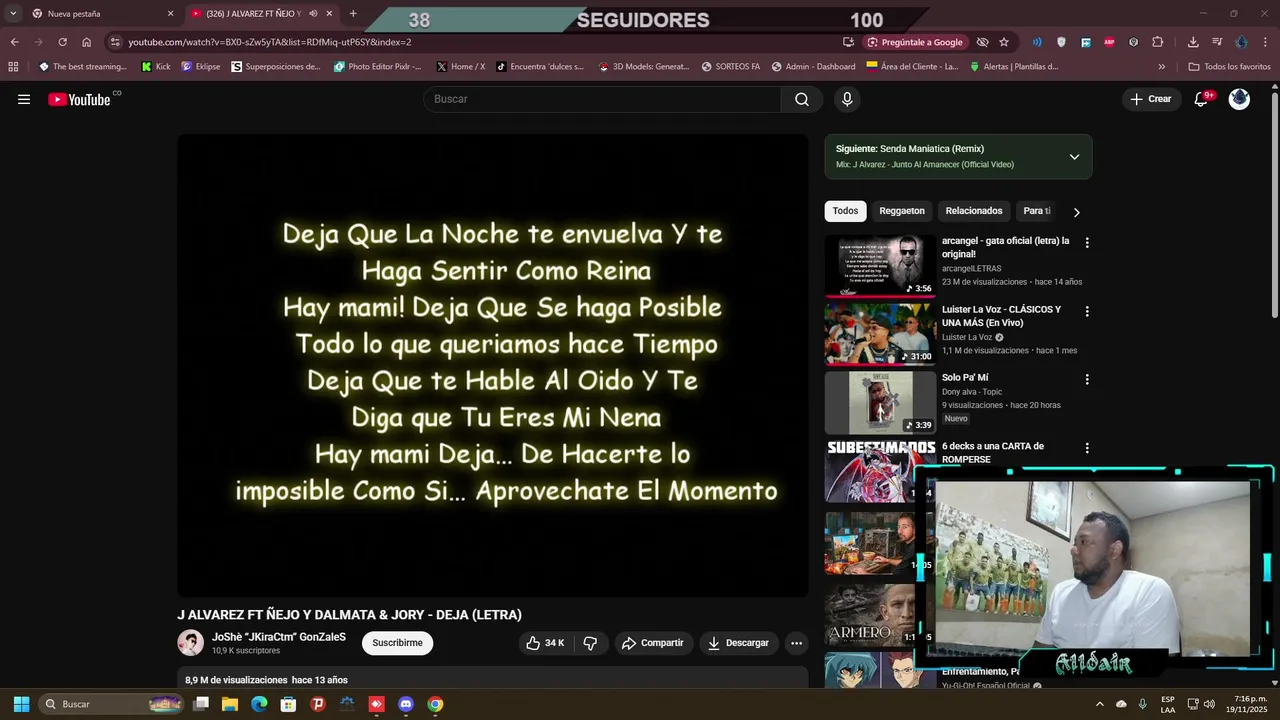Dislike the video with thumbs down

click(590, 643)
